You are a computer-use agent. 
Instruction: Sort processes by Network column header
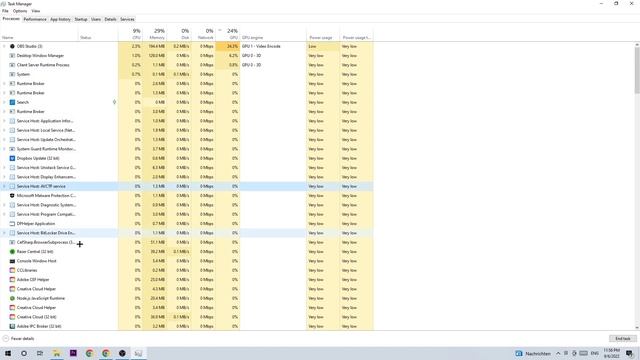pos(203,33)
